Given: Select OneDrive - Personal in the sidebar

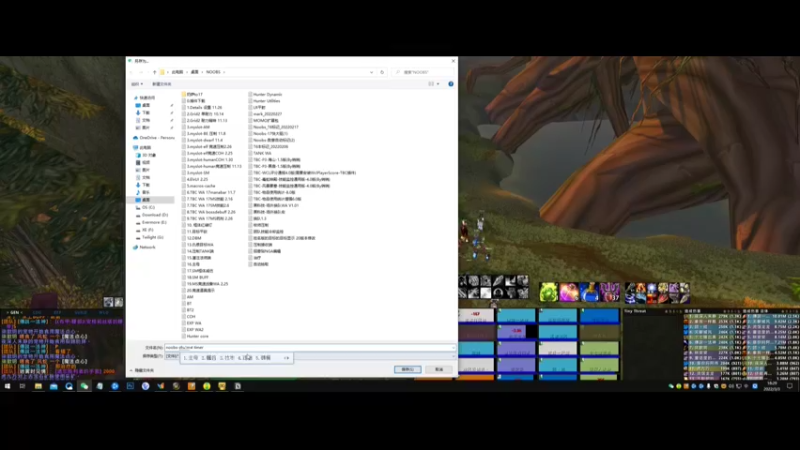Looking at the screenshot, I should pyautogui.click(x=154, y=138).
